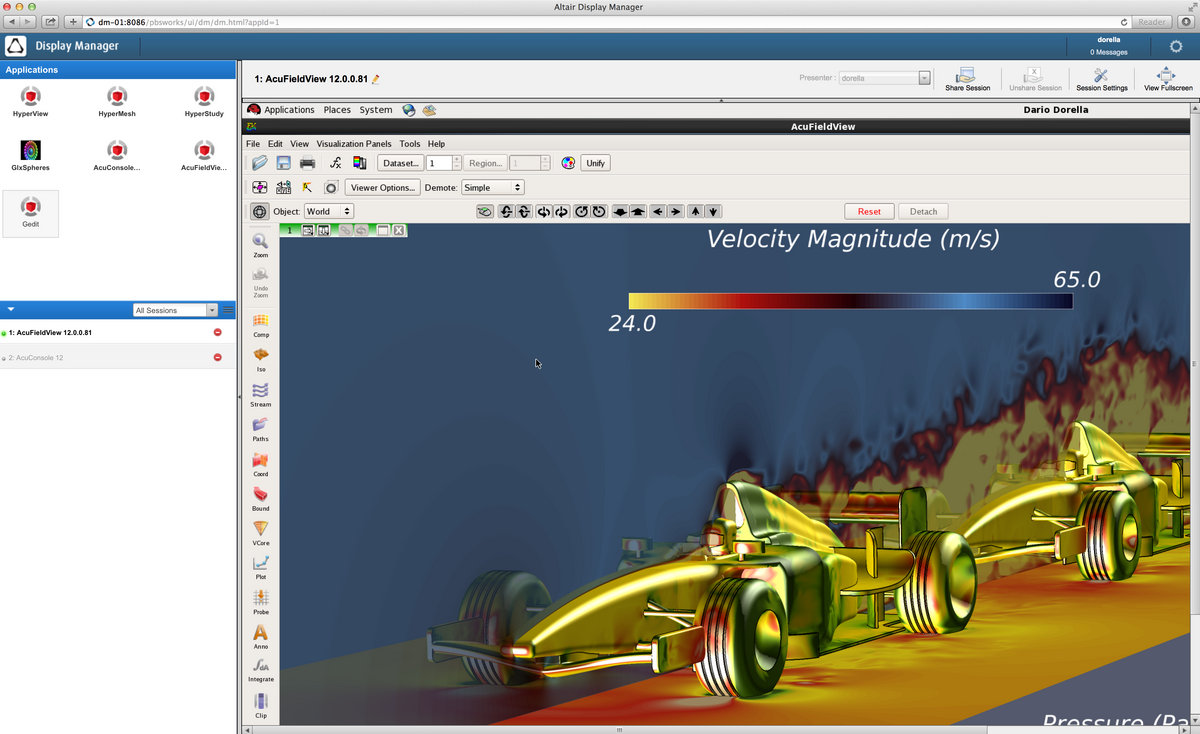Open the Bound boundary surface panel
This screenshot has height=734, width=1200.
click(260, 498)
